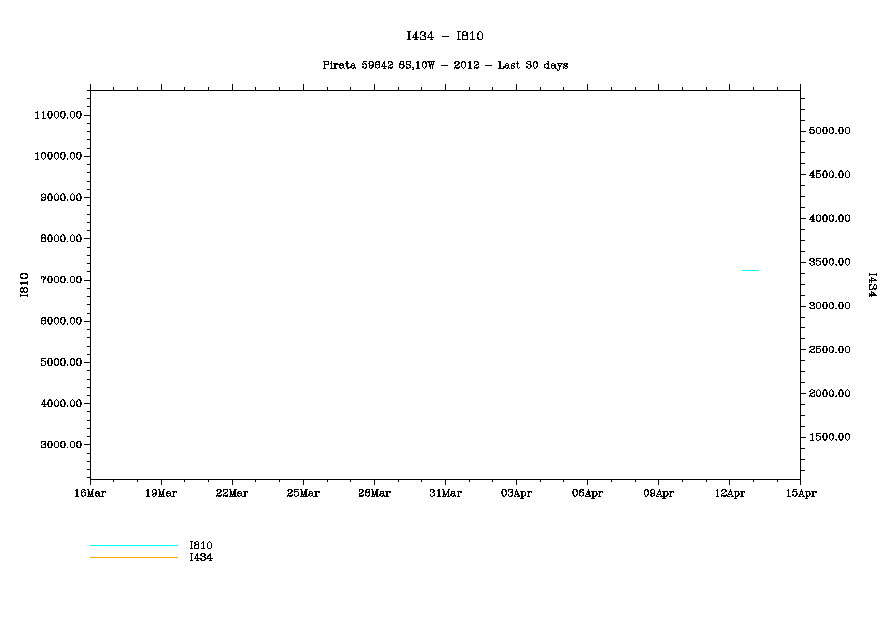Click the 5000.00 right axis value
The image size is (891, 630).
point(829,131)
